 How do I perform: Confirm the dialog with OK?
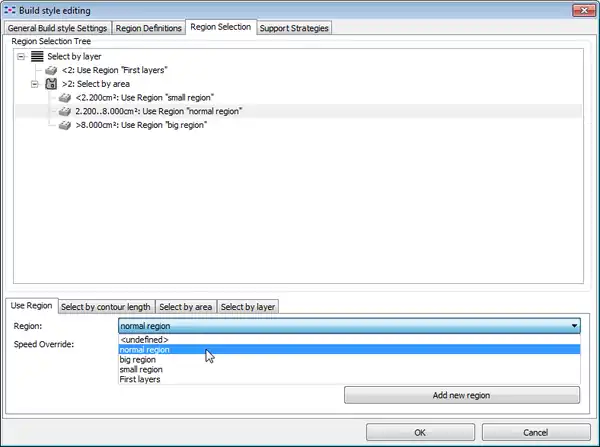pyautogui.click(x=419, y=432)
